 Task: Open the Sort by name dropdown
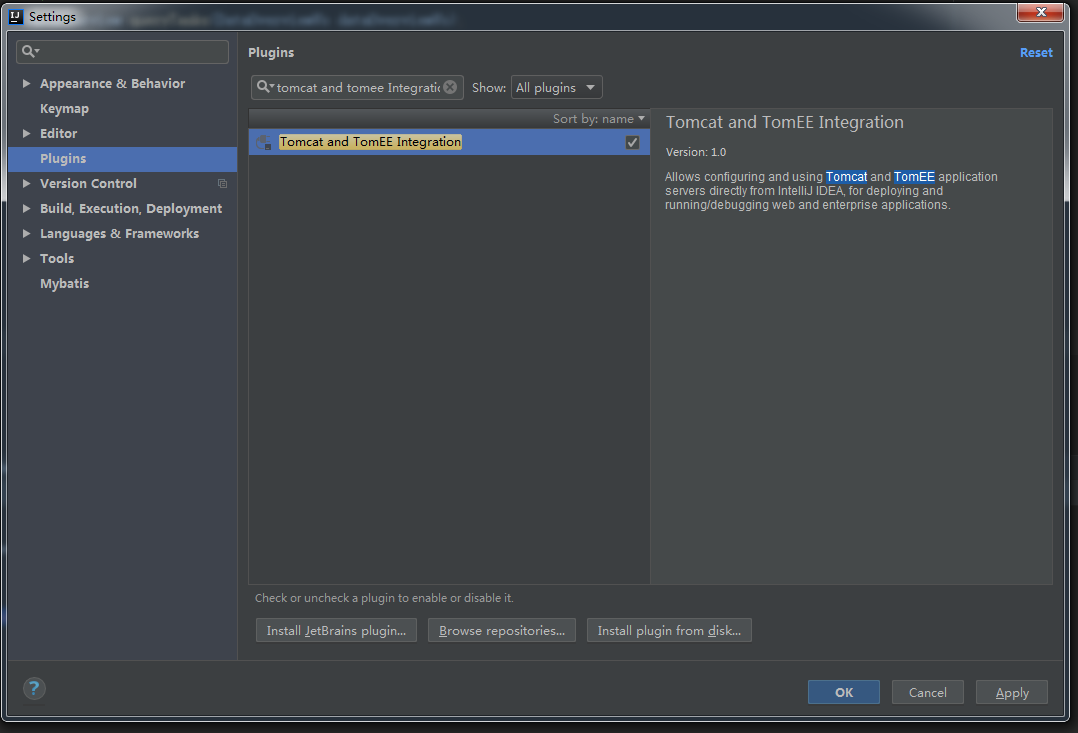pos(599,119)
